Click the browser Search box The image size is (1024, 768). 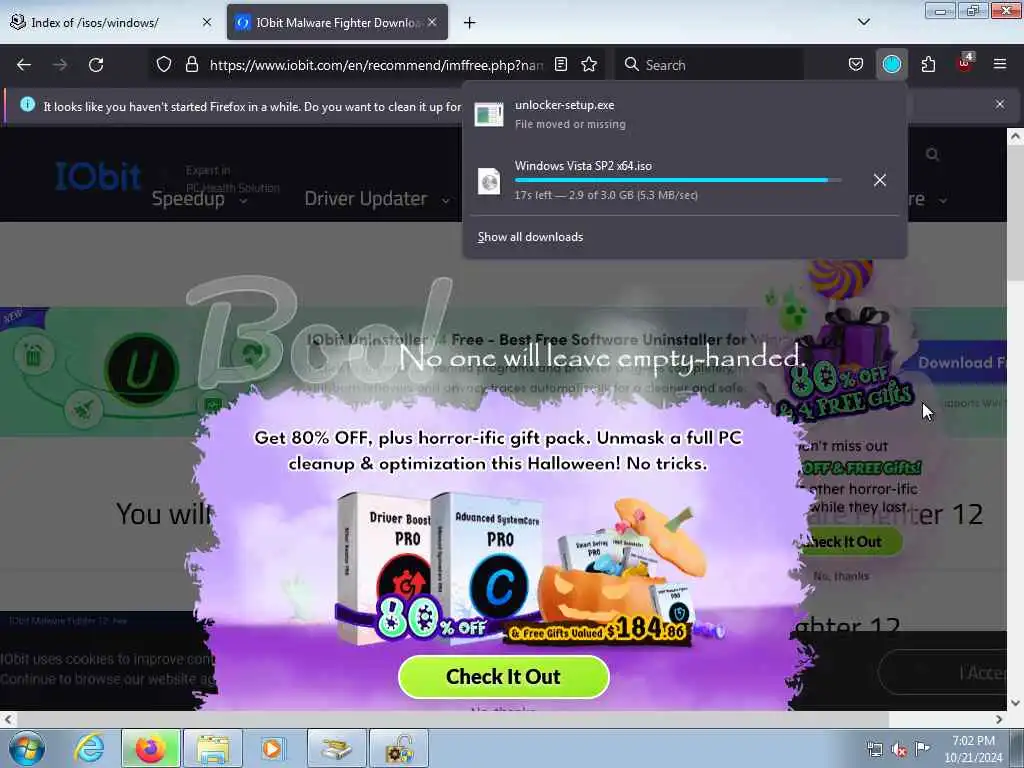click(x=709, y=65)
